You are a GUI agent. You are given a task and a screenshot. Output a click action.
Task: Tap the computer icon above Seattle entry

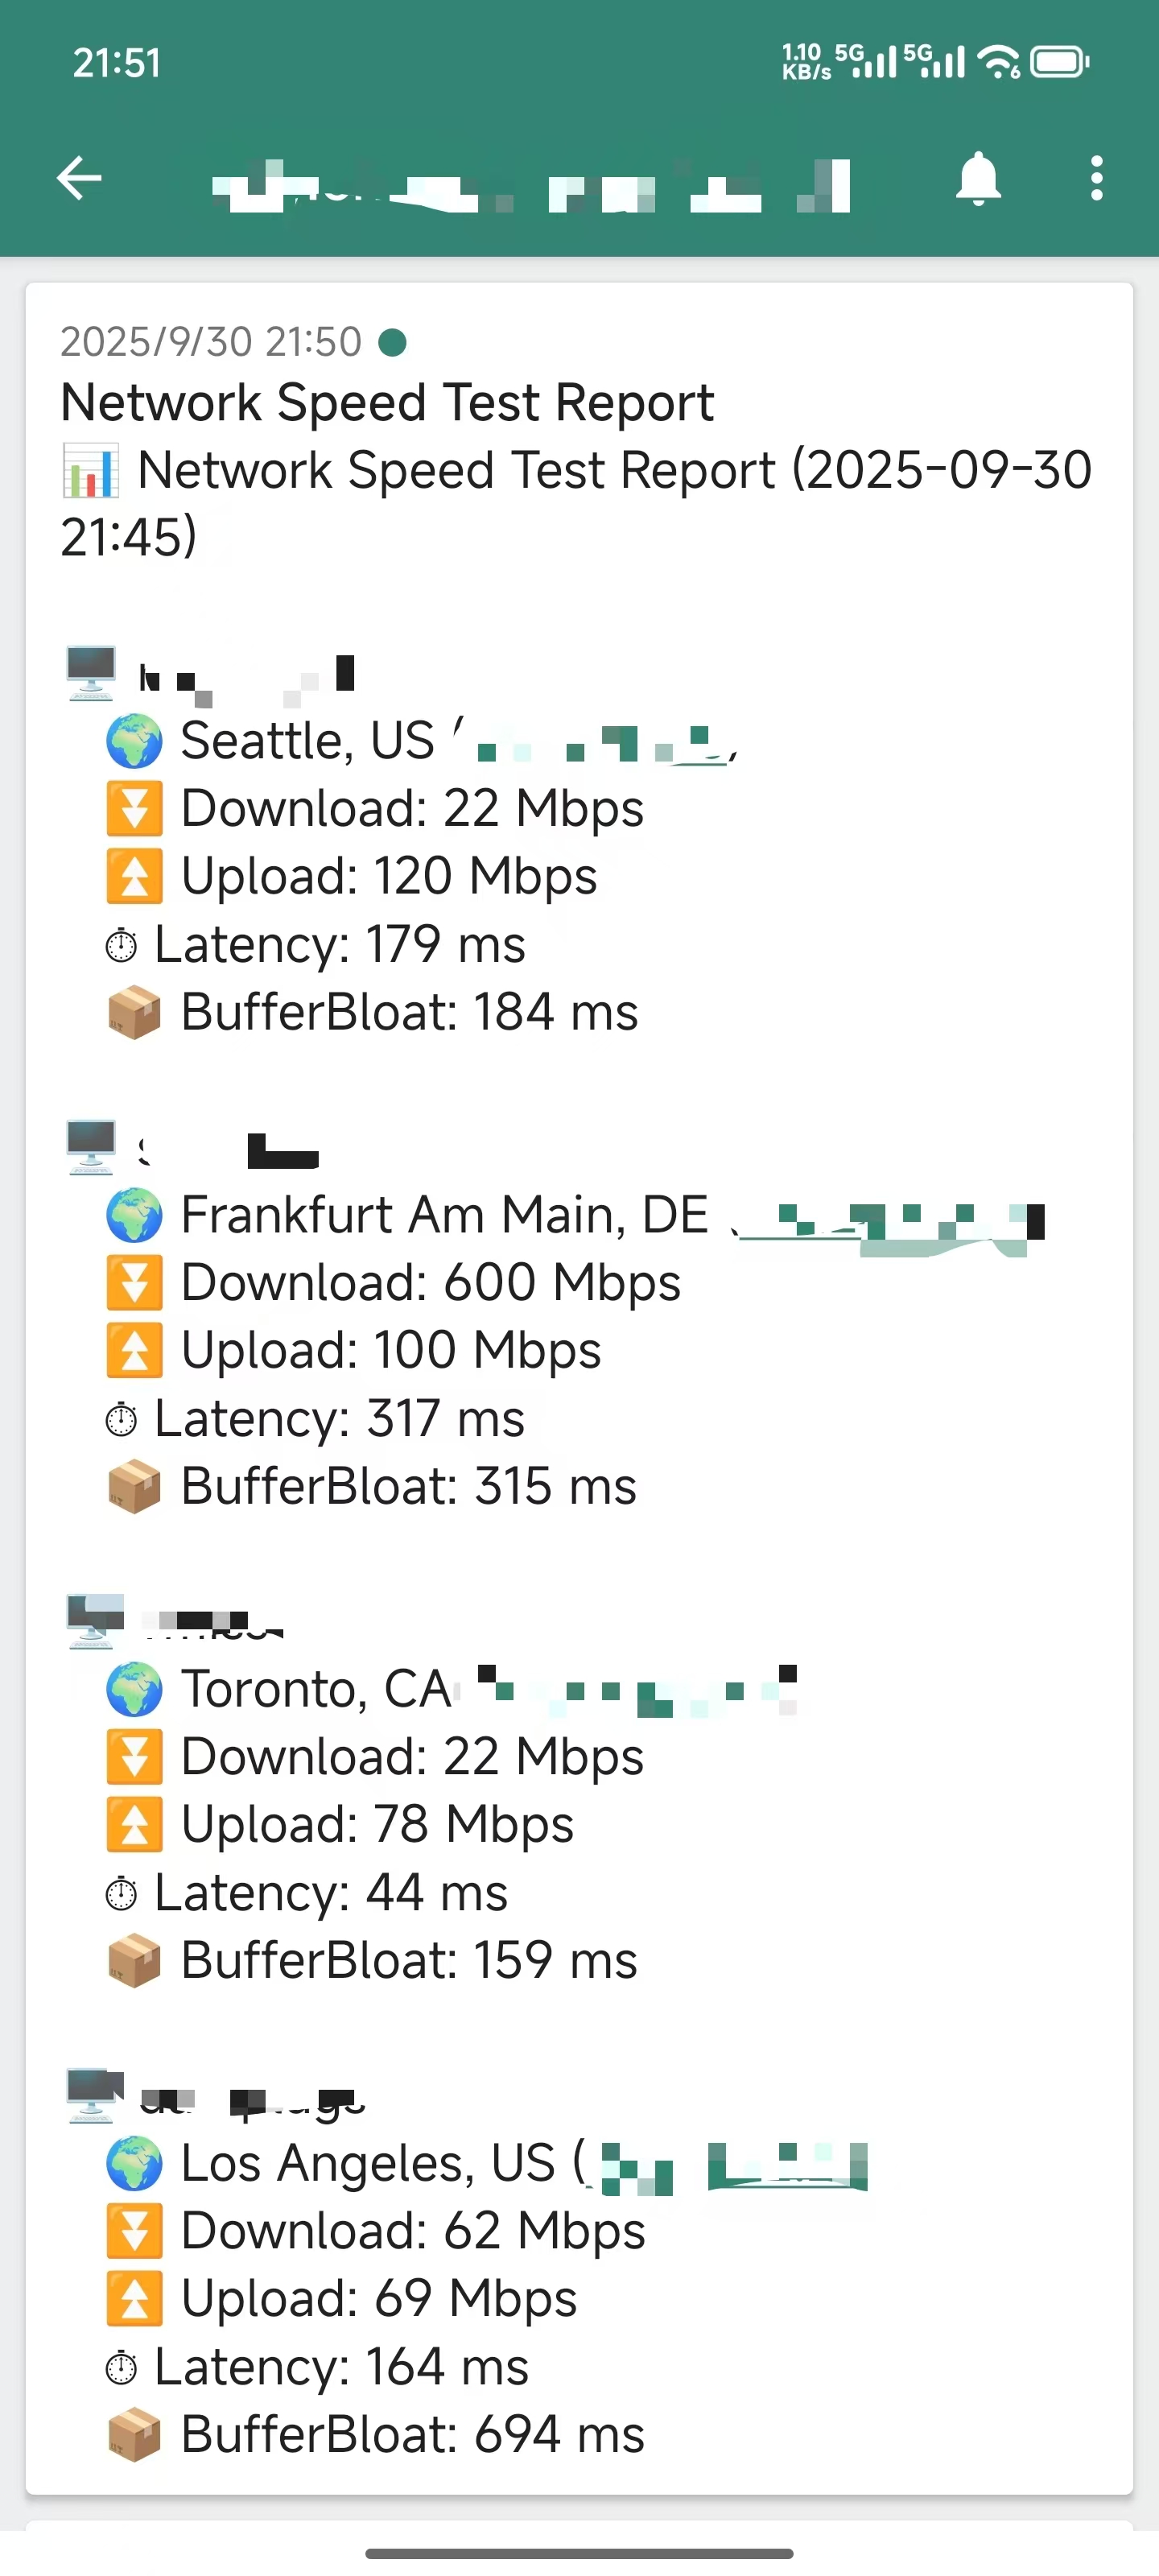pyautogui.click(x=91, y=673)
